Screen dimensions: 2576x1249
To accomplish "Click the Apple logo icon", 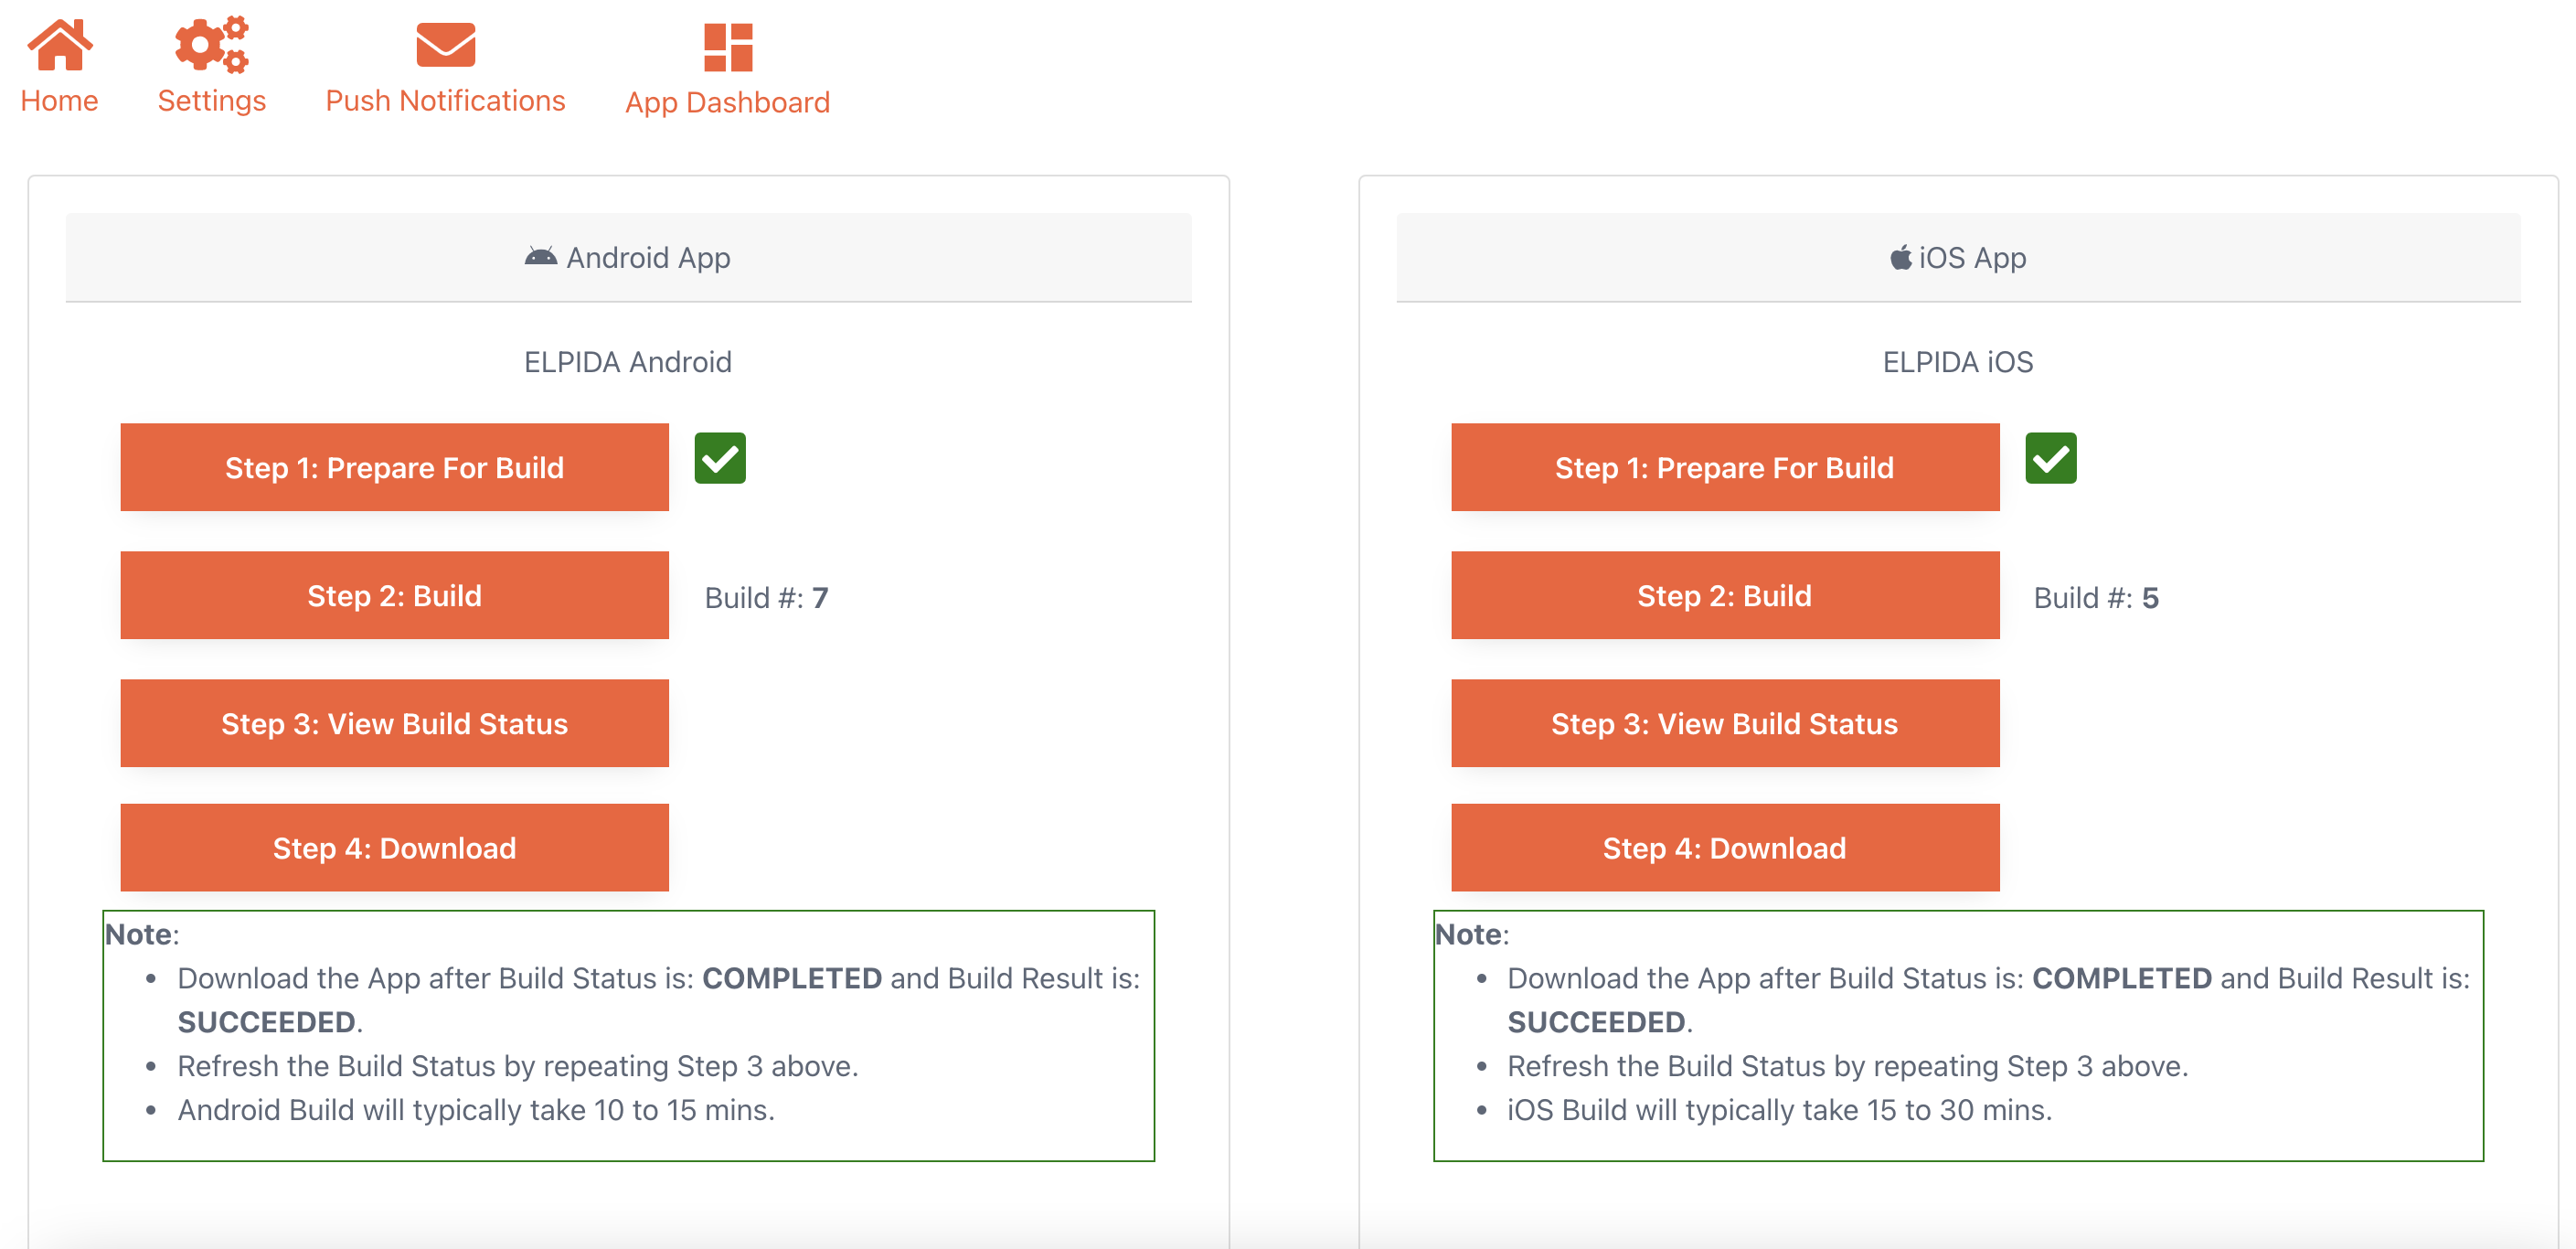I will (1900, 258).
